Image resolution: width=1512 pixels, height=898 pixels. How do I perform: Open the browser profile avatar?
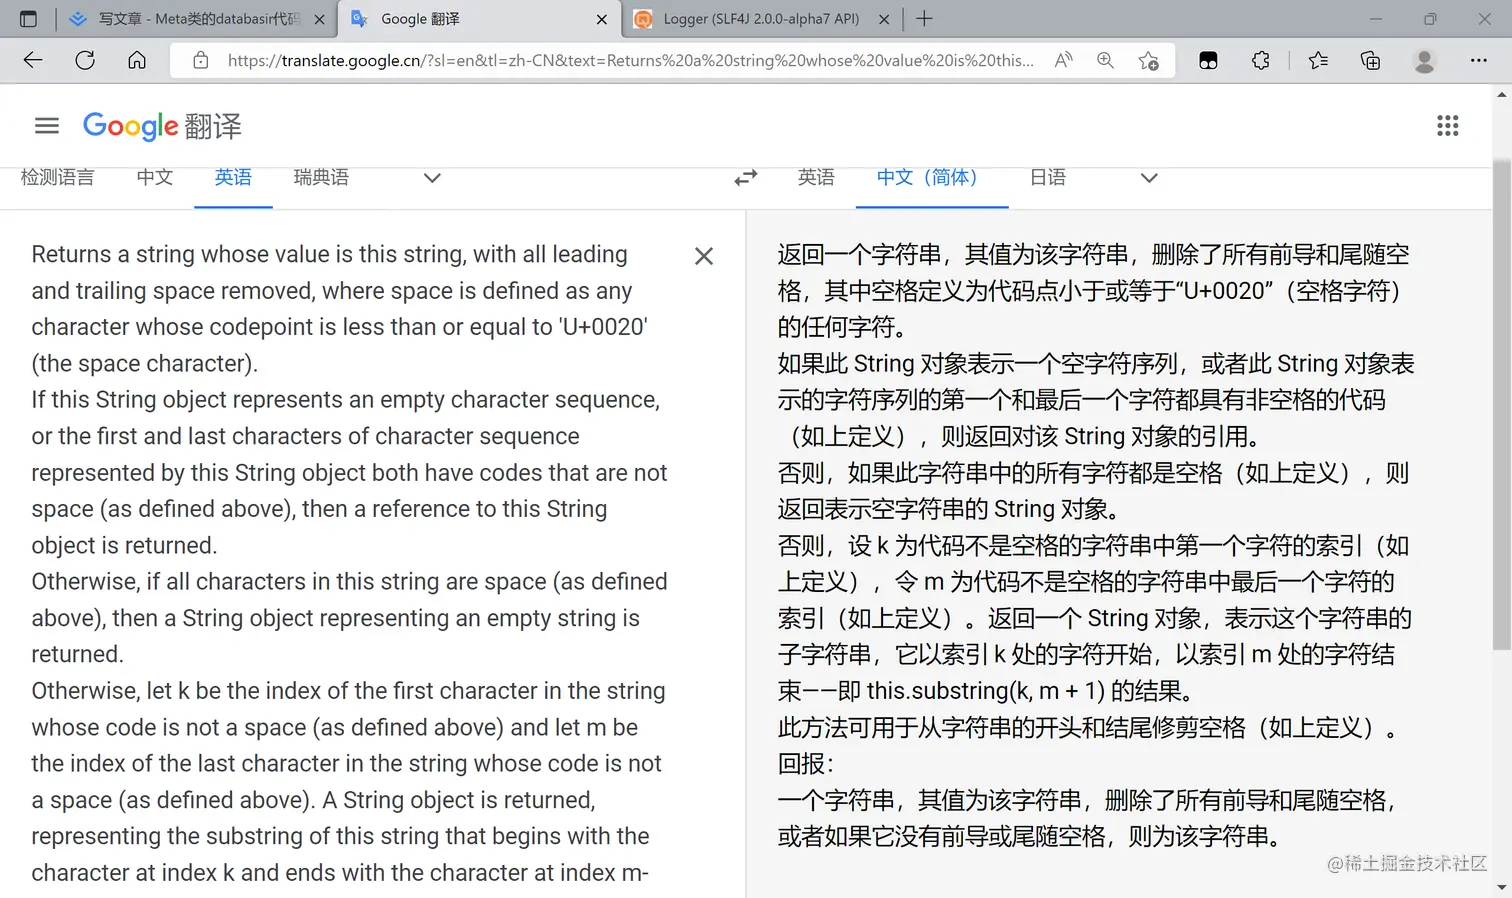point(1424,60)
